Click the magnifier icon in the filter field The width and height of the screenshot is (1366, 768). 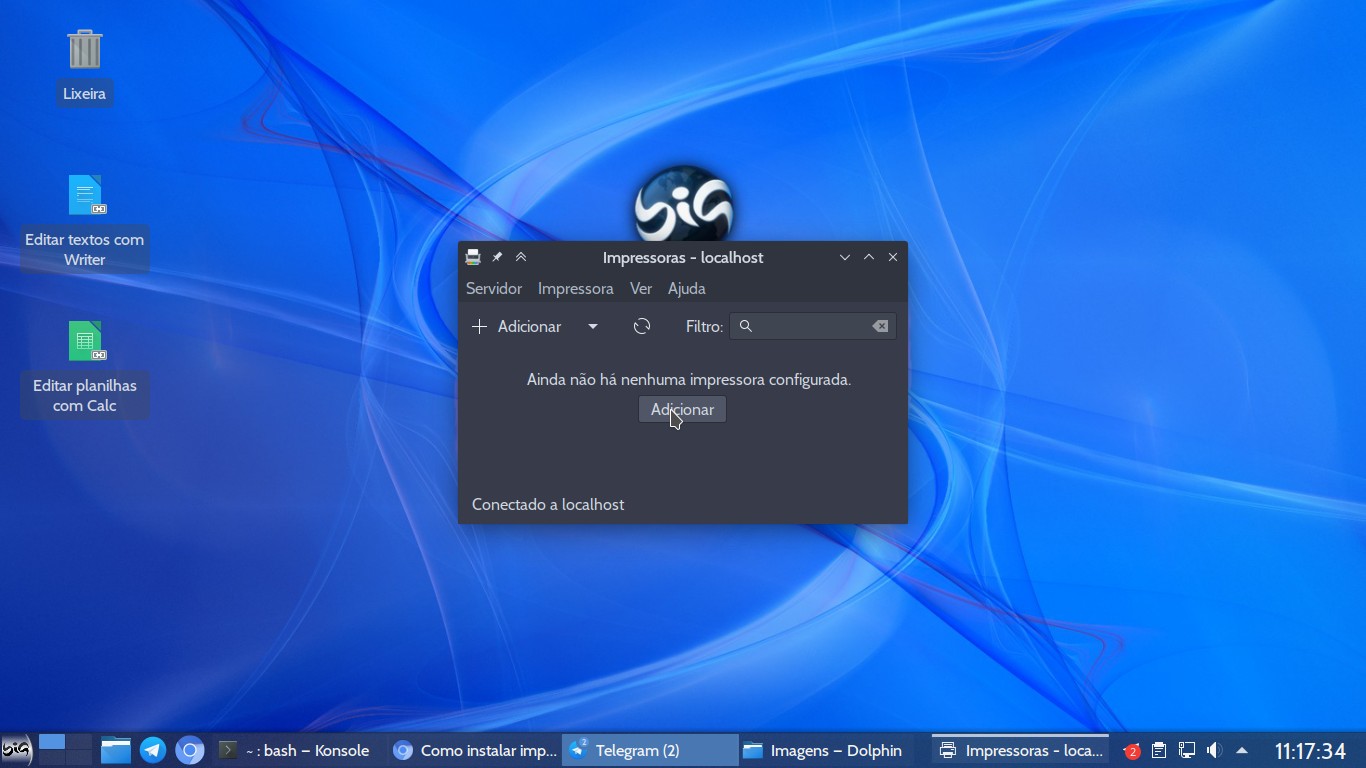pos(746,326)
